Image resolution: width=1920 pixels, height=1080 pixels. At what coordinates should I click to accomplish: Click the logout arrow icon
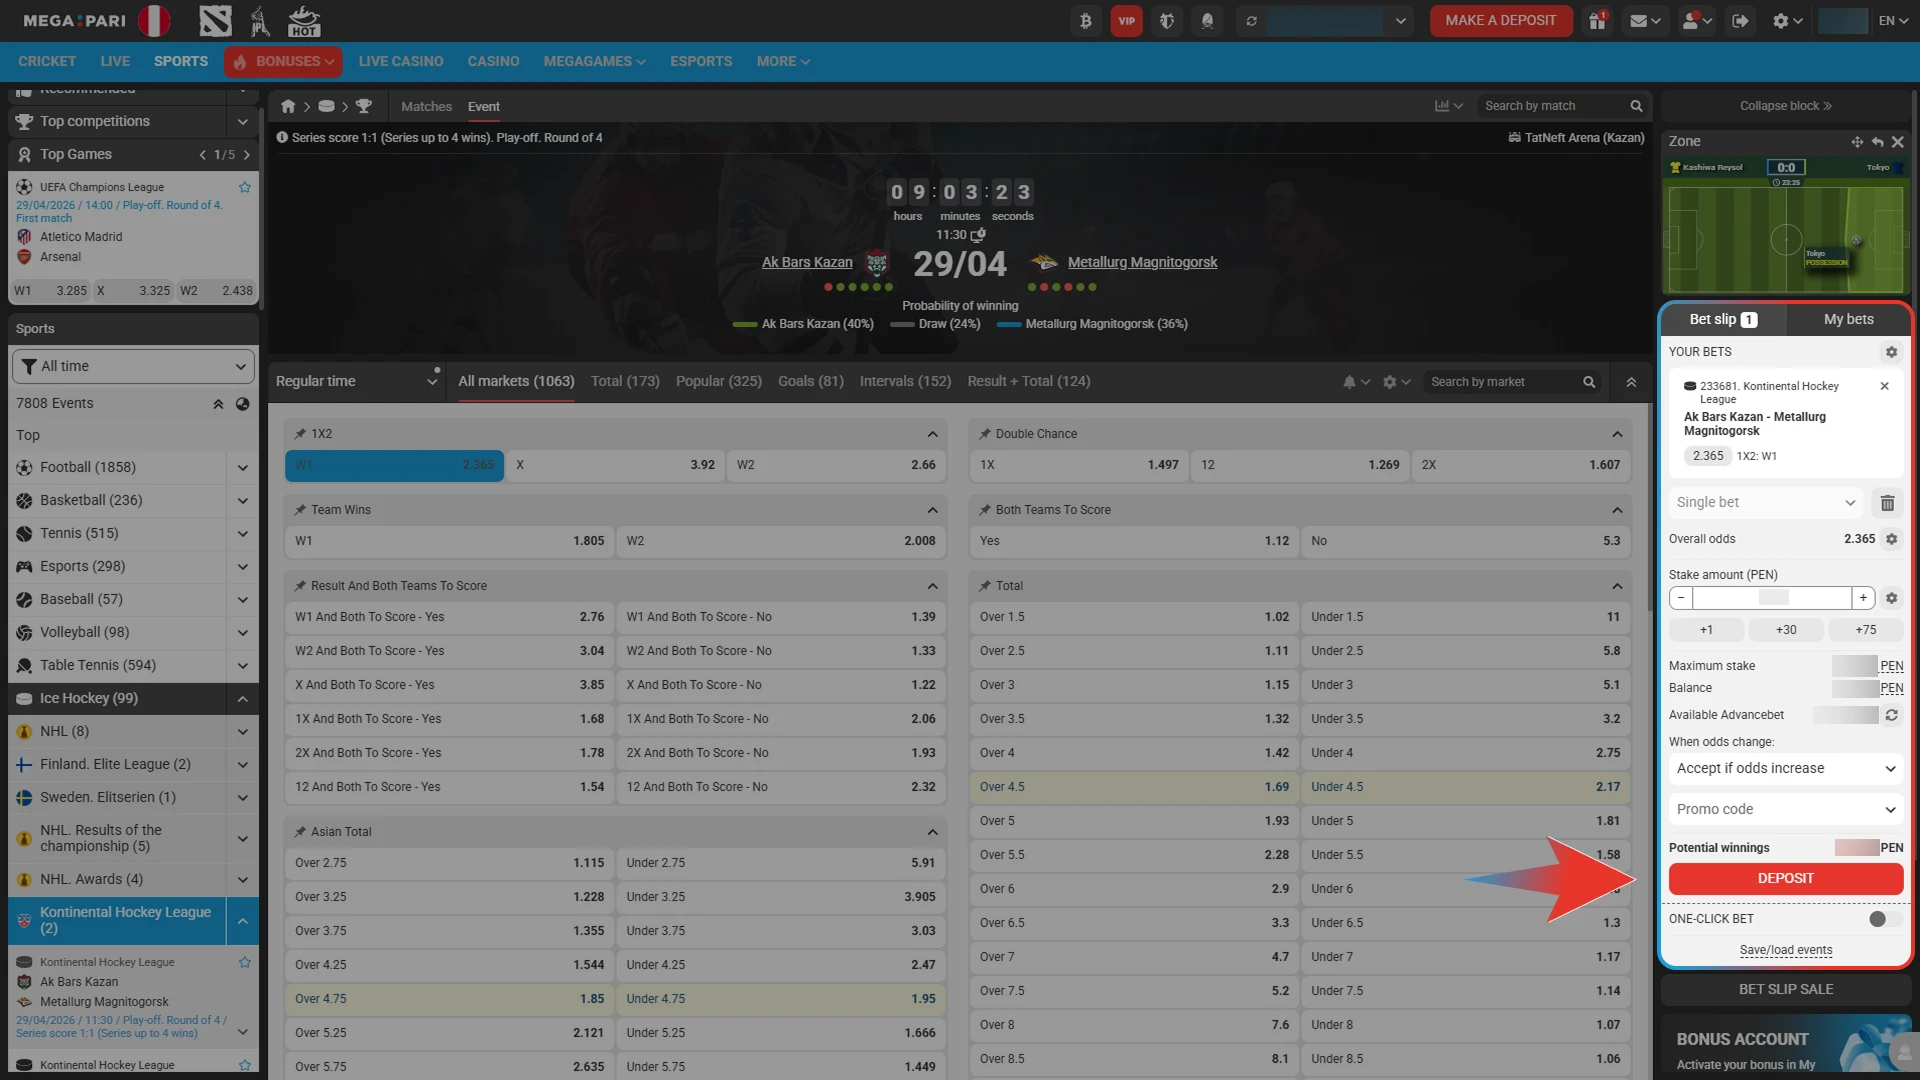[1741, 21]
